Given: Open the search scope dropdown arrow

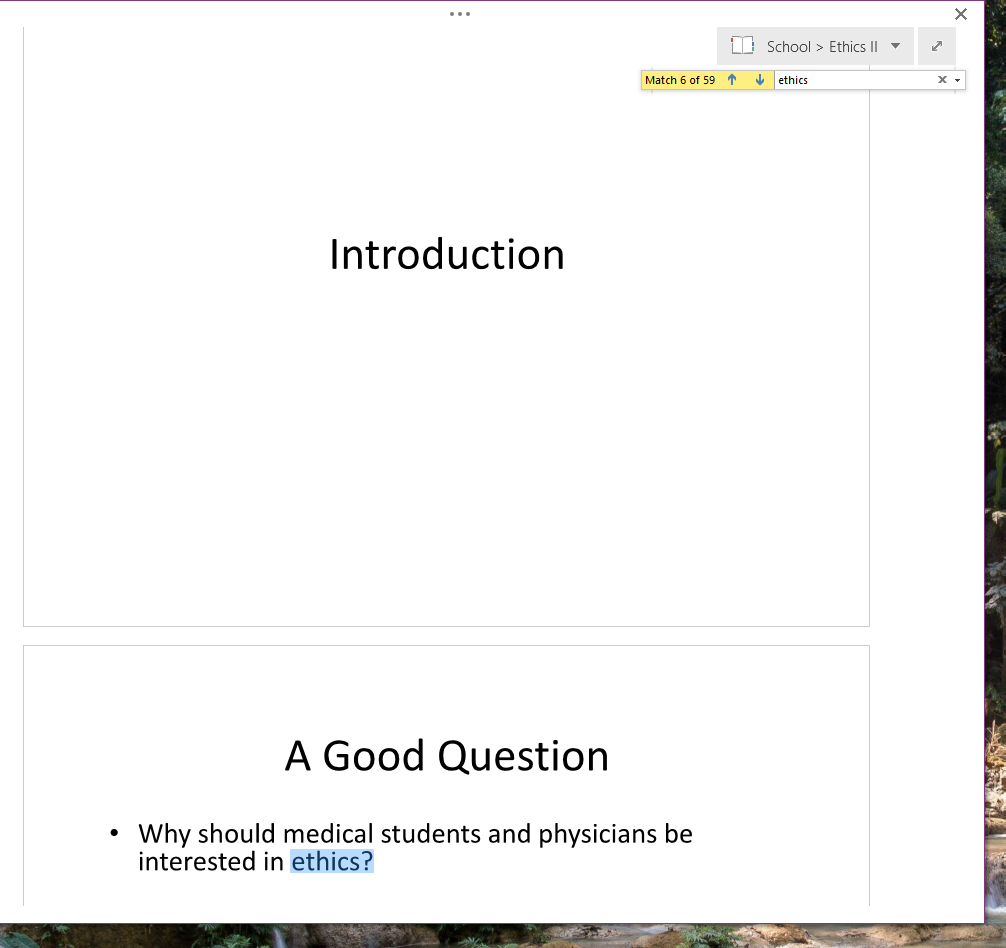Looking at the screenshot, I should [957, 80].
